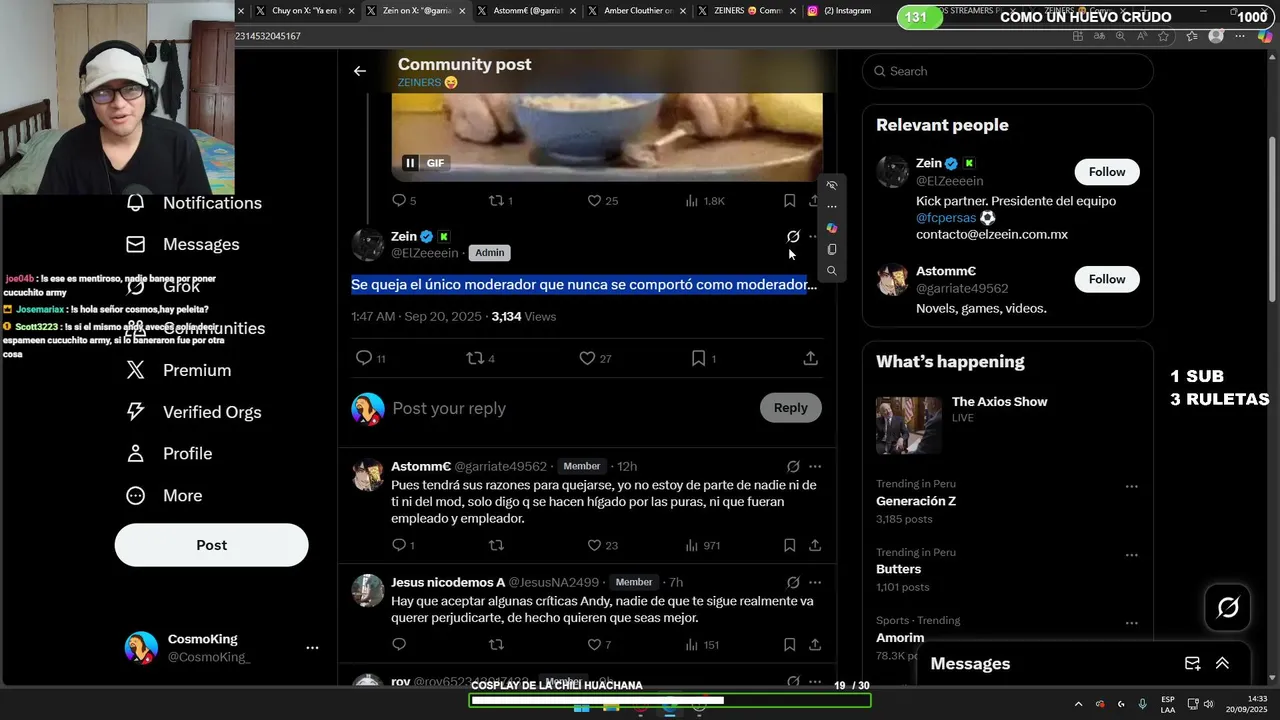Viewport: 1280px width, 720px height.
Task: Reply to Zein's post with 11 replies
Action: coord(370,358)
